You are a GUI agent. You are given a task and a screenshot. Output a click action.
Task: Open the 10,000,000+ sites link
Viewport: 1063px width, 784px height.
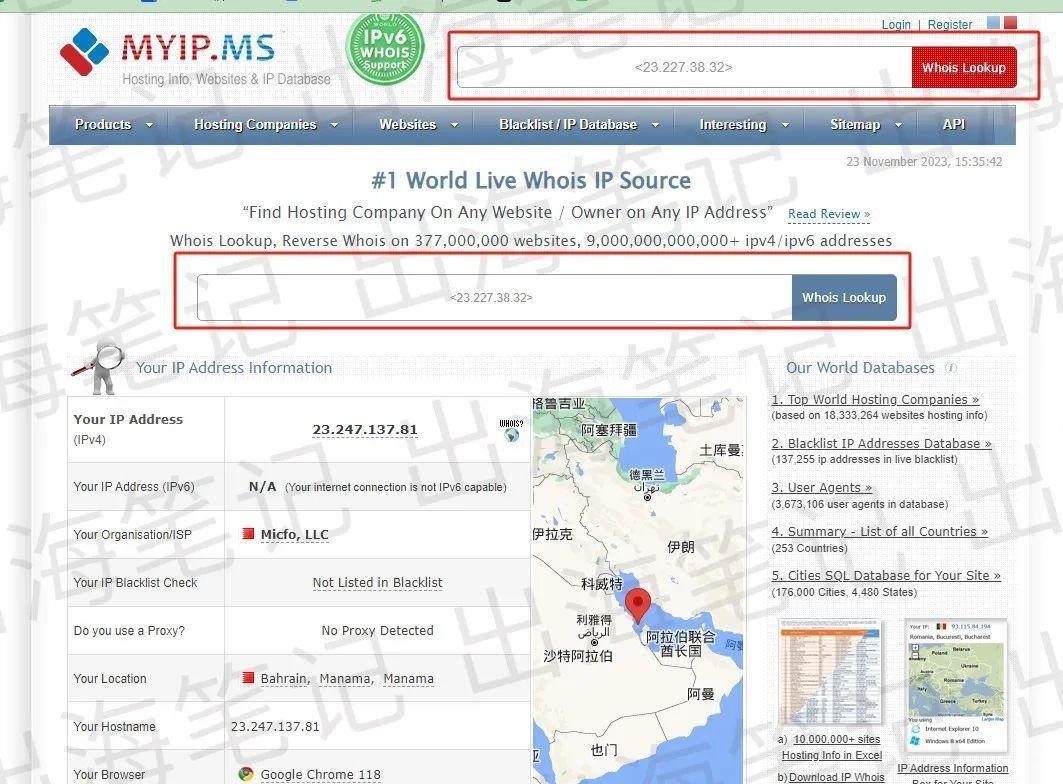[x=837, y=739]
